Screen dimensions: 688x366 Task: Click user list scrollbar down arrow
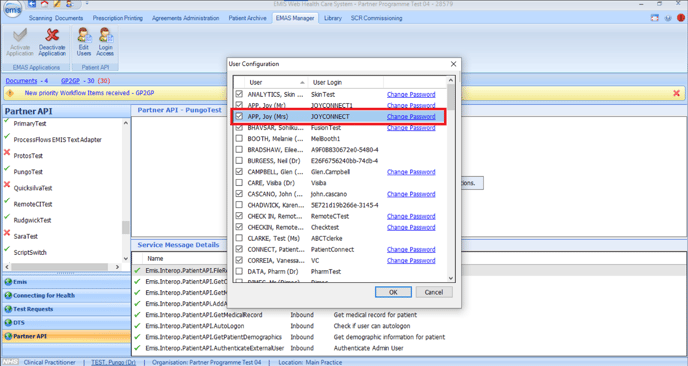(x=451, y=278)
